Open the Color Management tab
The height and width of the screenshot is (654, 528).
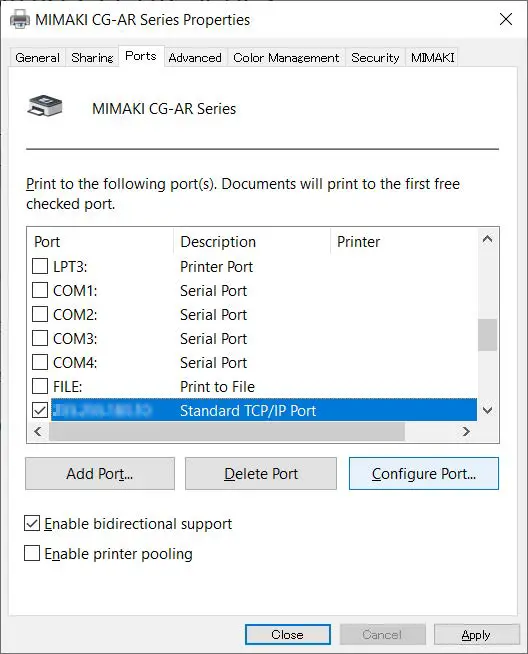(286, 58)
